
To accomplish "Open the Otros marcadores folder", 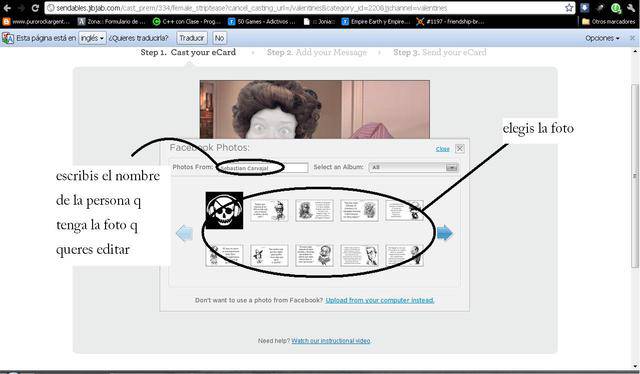I will pyautogui.click(x=609, y=22).
